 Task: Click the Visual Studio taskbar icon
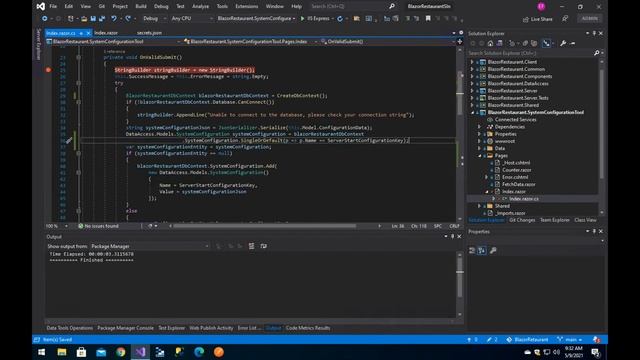(x=140, y=352)
